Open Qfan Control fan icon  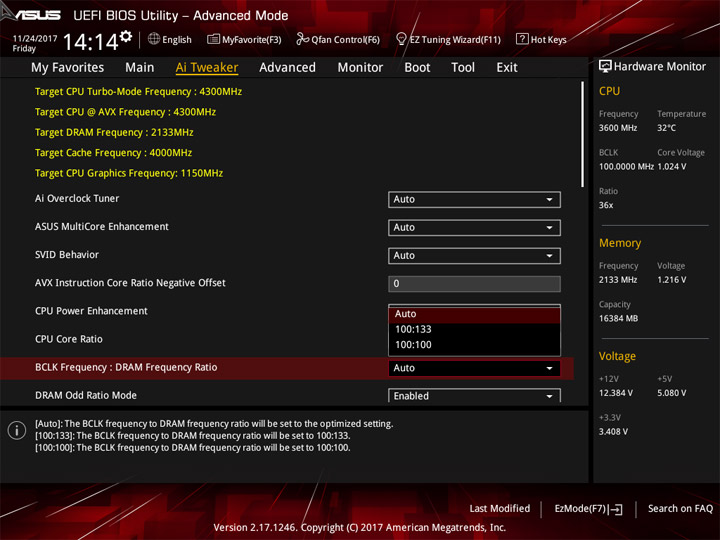[x=302, y=39]
